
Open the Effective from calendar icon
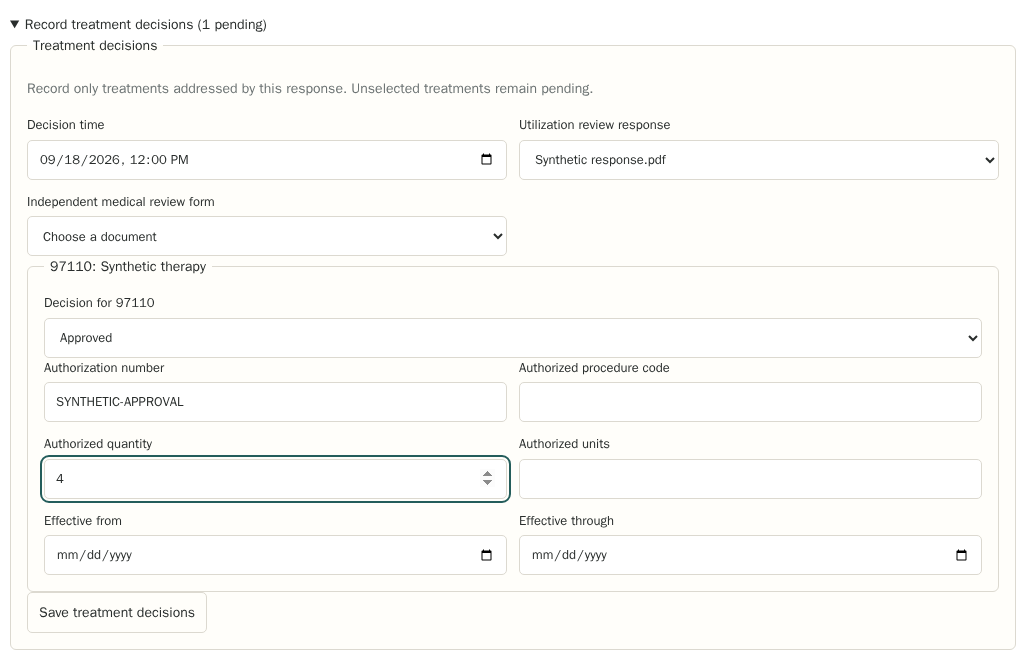coord(486,555)
